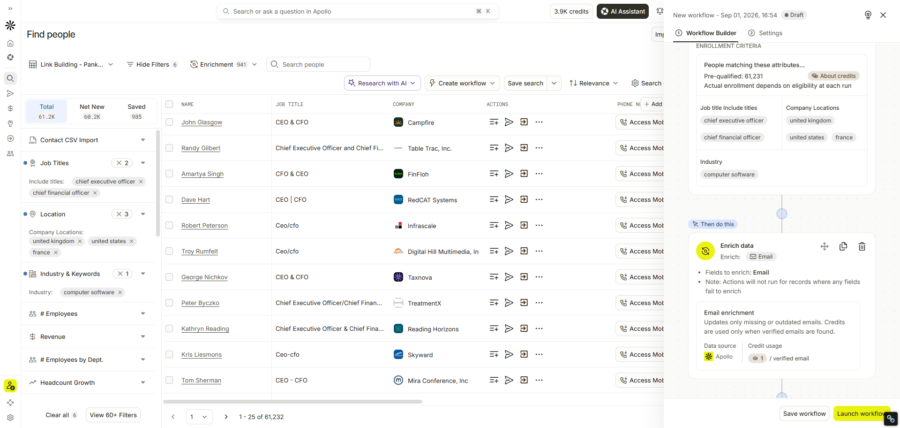The height and width of the screenshot is (428, 900).
Task: Click the Save search button
Action: click(525, 83)
